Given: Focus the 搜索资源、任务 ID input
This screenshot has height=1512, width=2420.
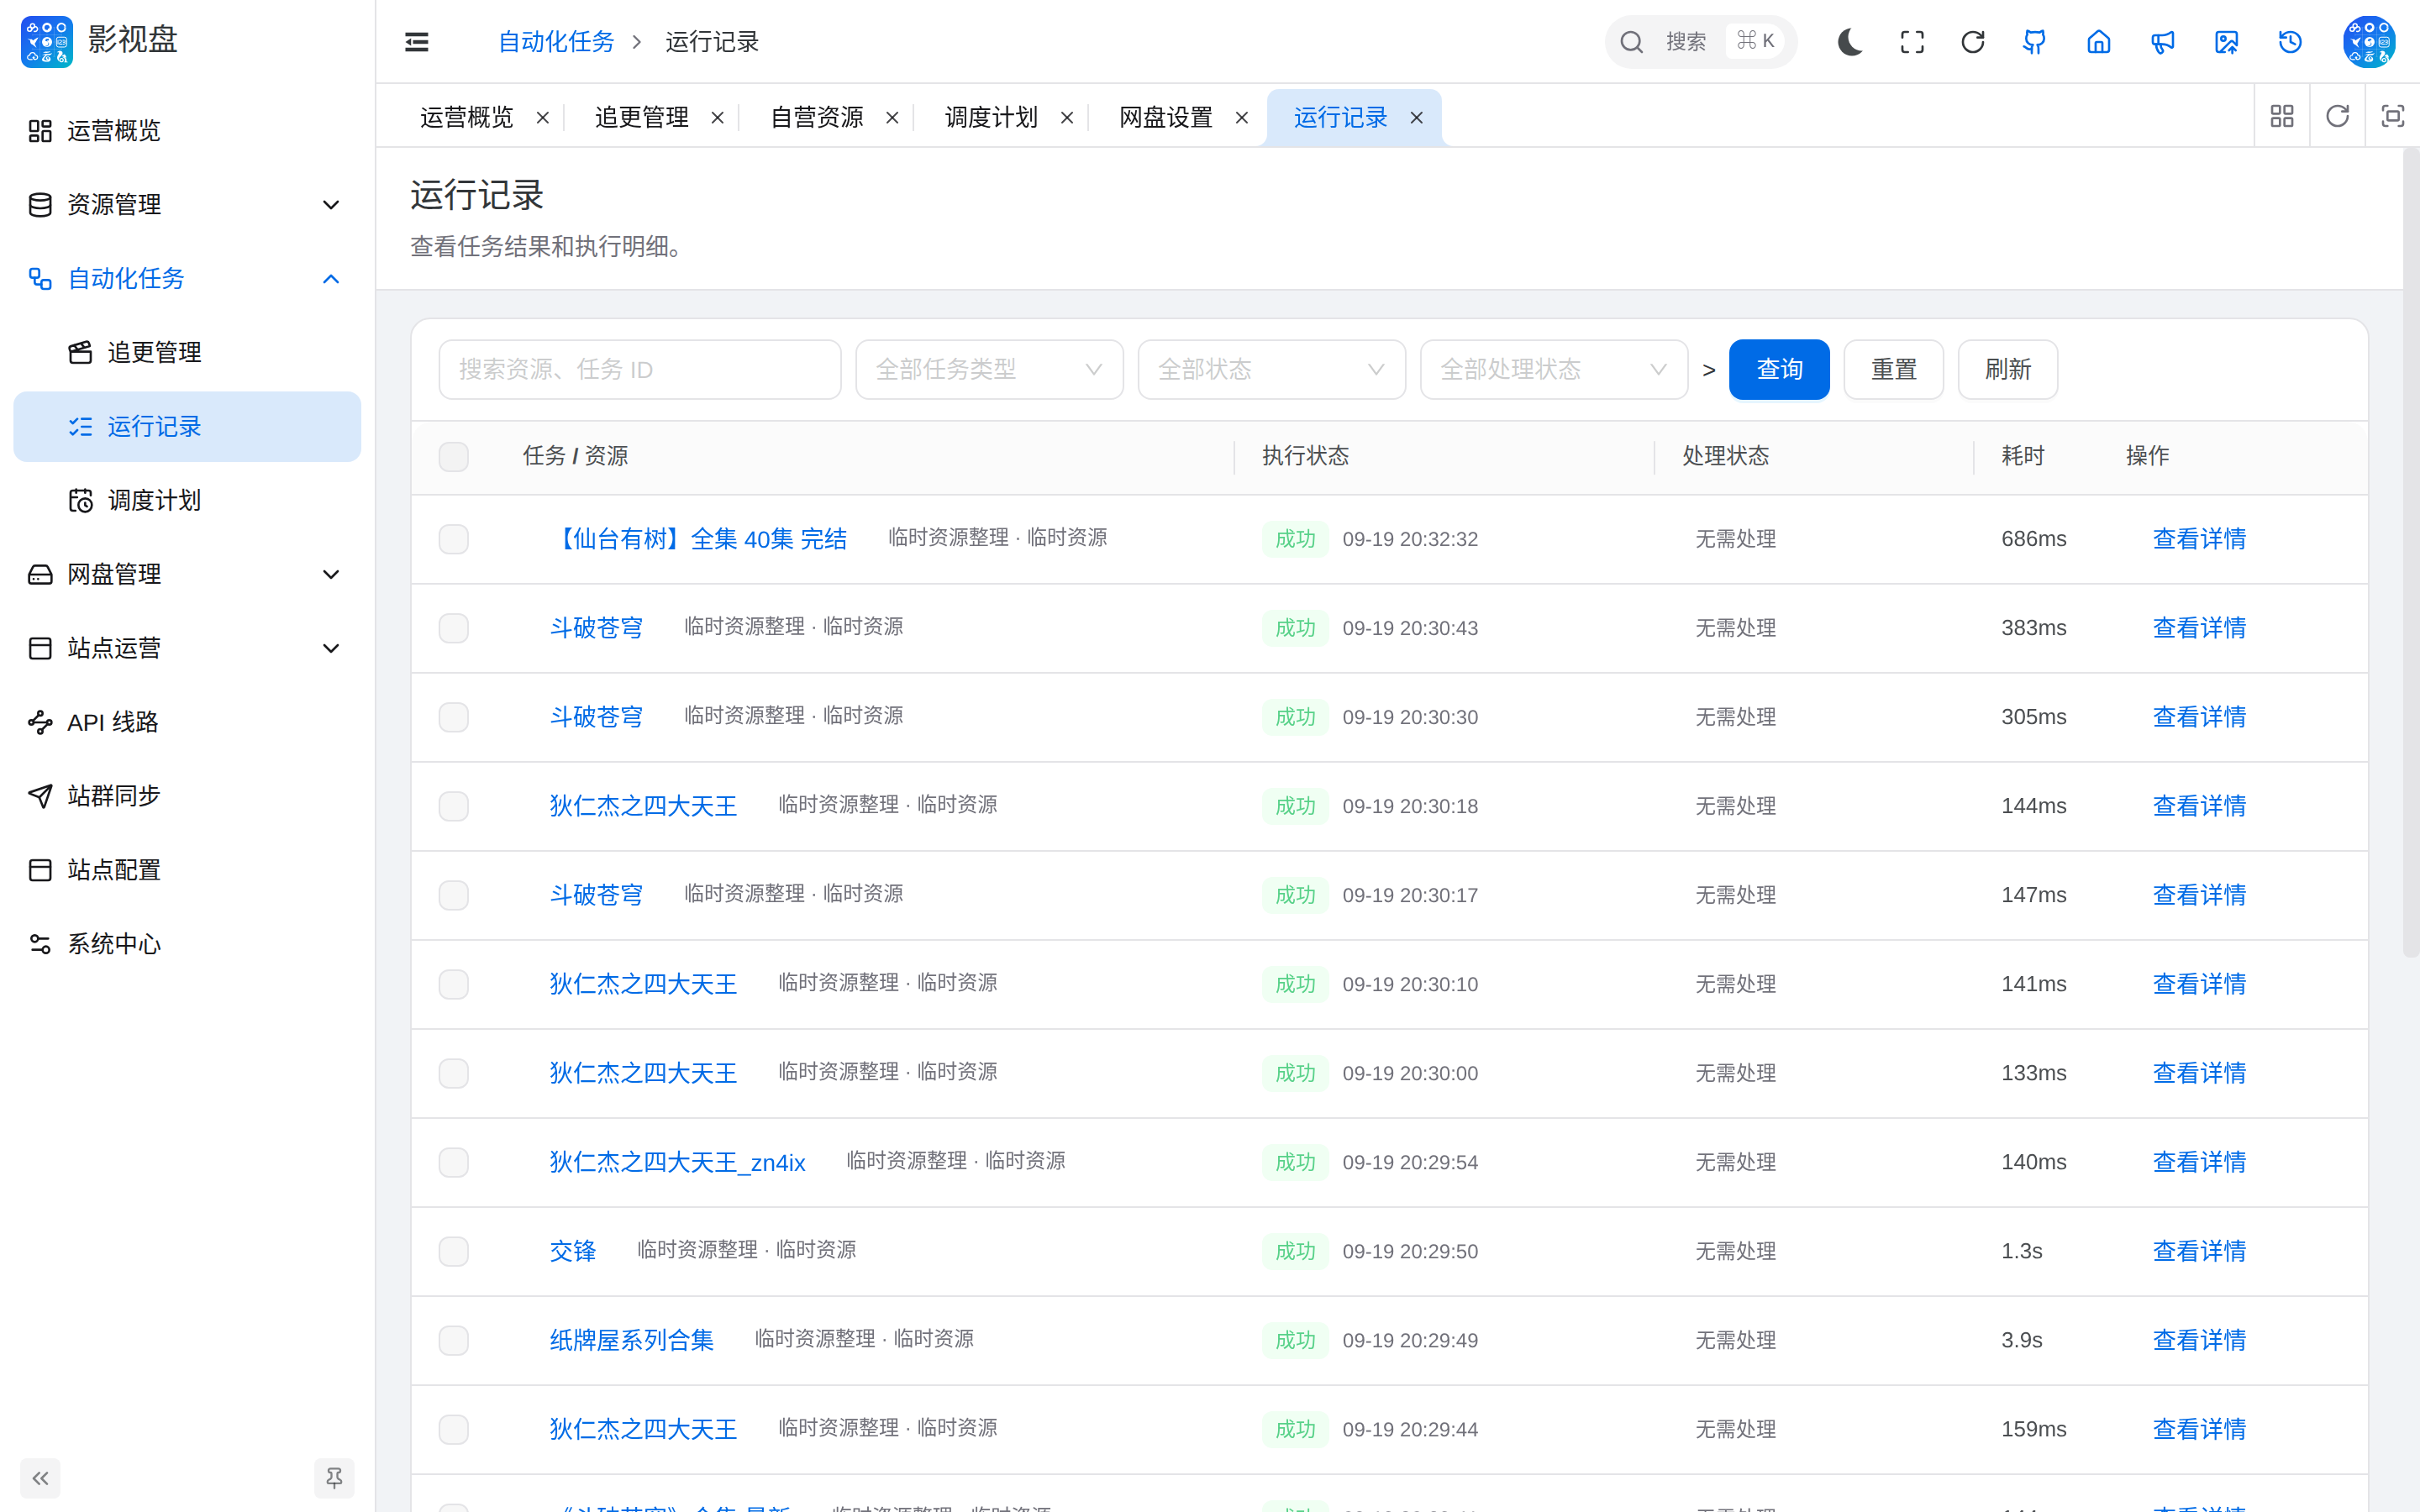Looking at the screenshot, I should click(x=640, y=370).
